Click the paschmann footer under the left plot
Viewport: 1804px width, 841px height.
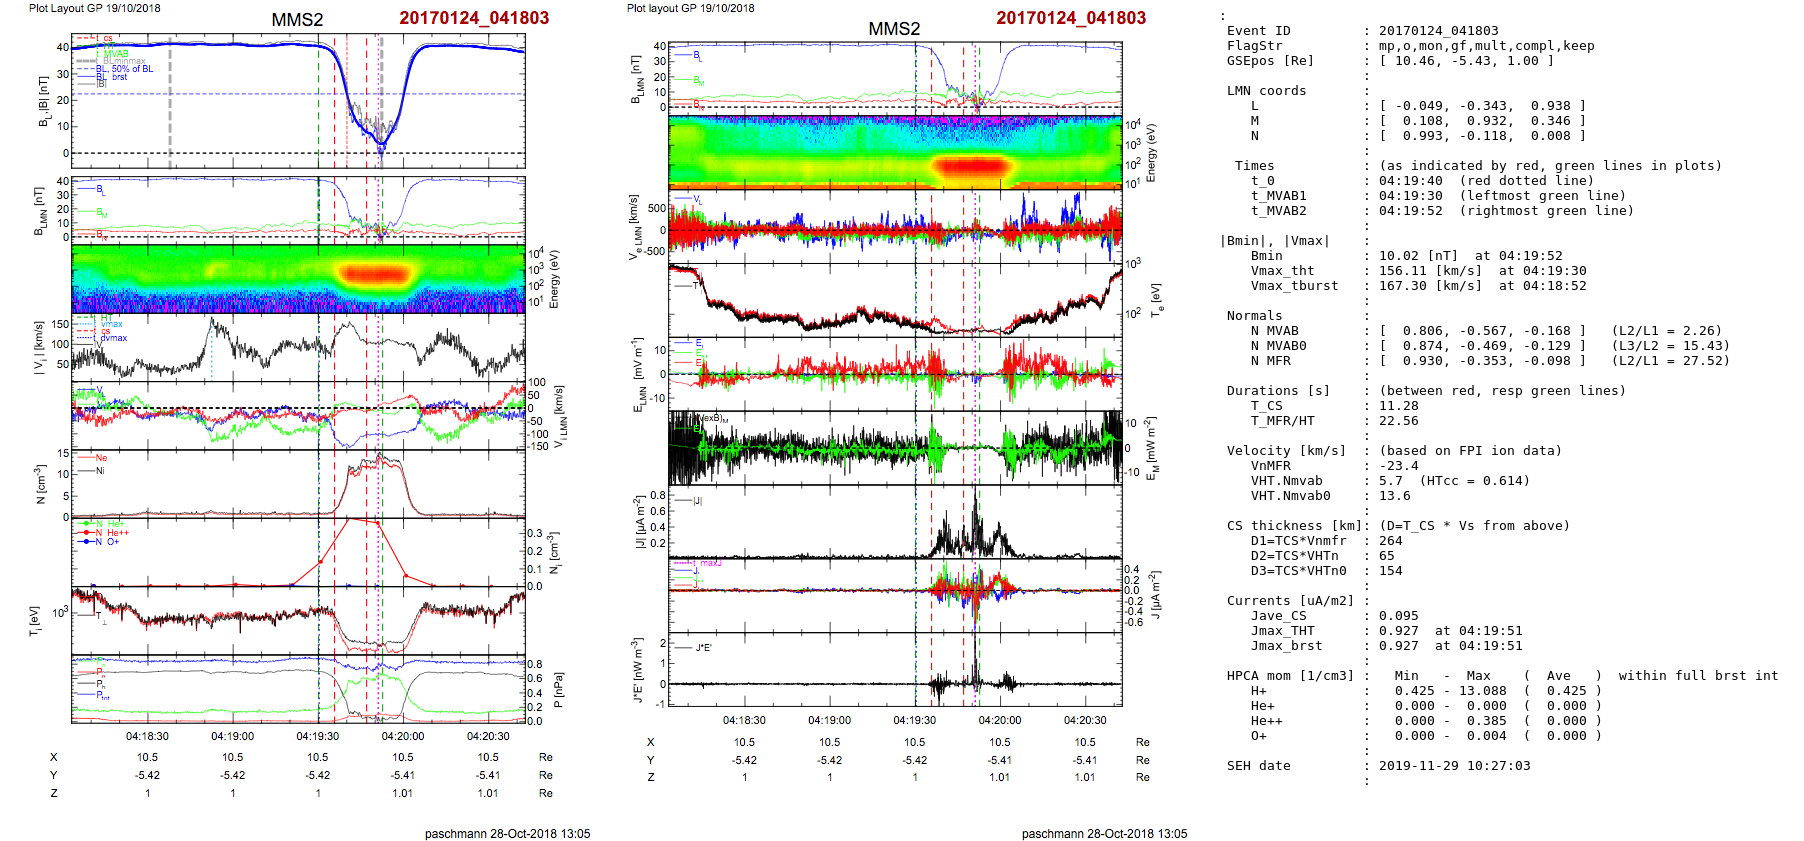click(507, 833)
